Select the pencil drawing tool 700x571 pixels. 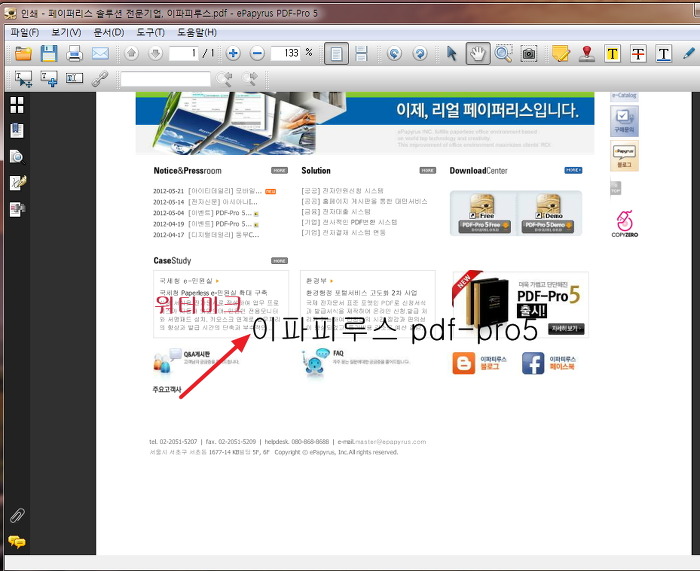point(689,54)
